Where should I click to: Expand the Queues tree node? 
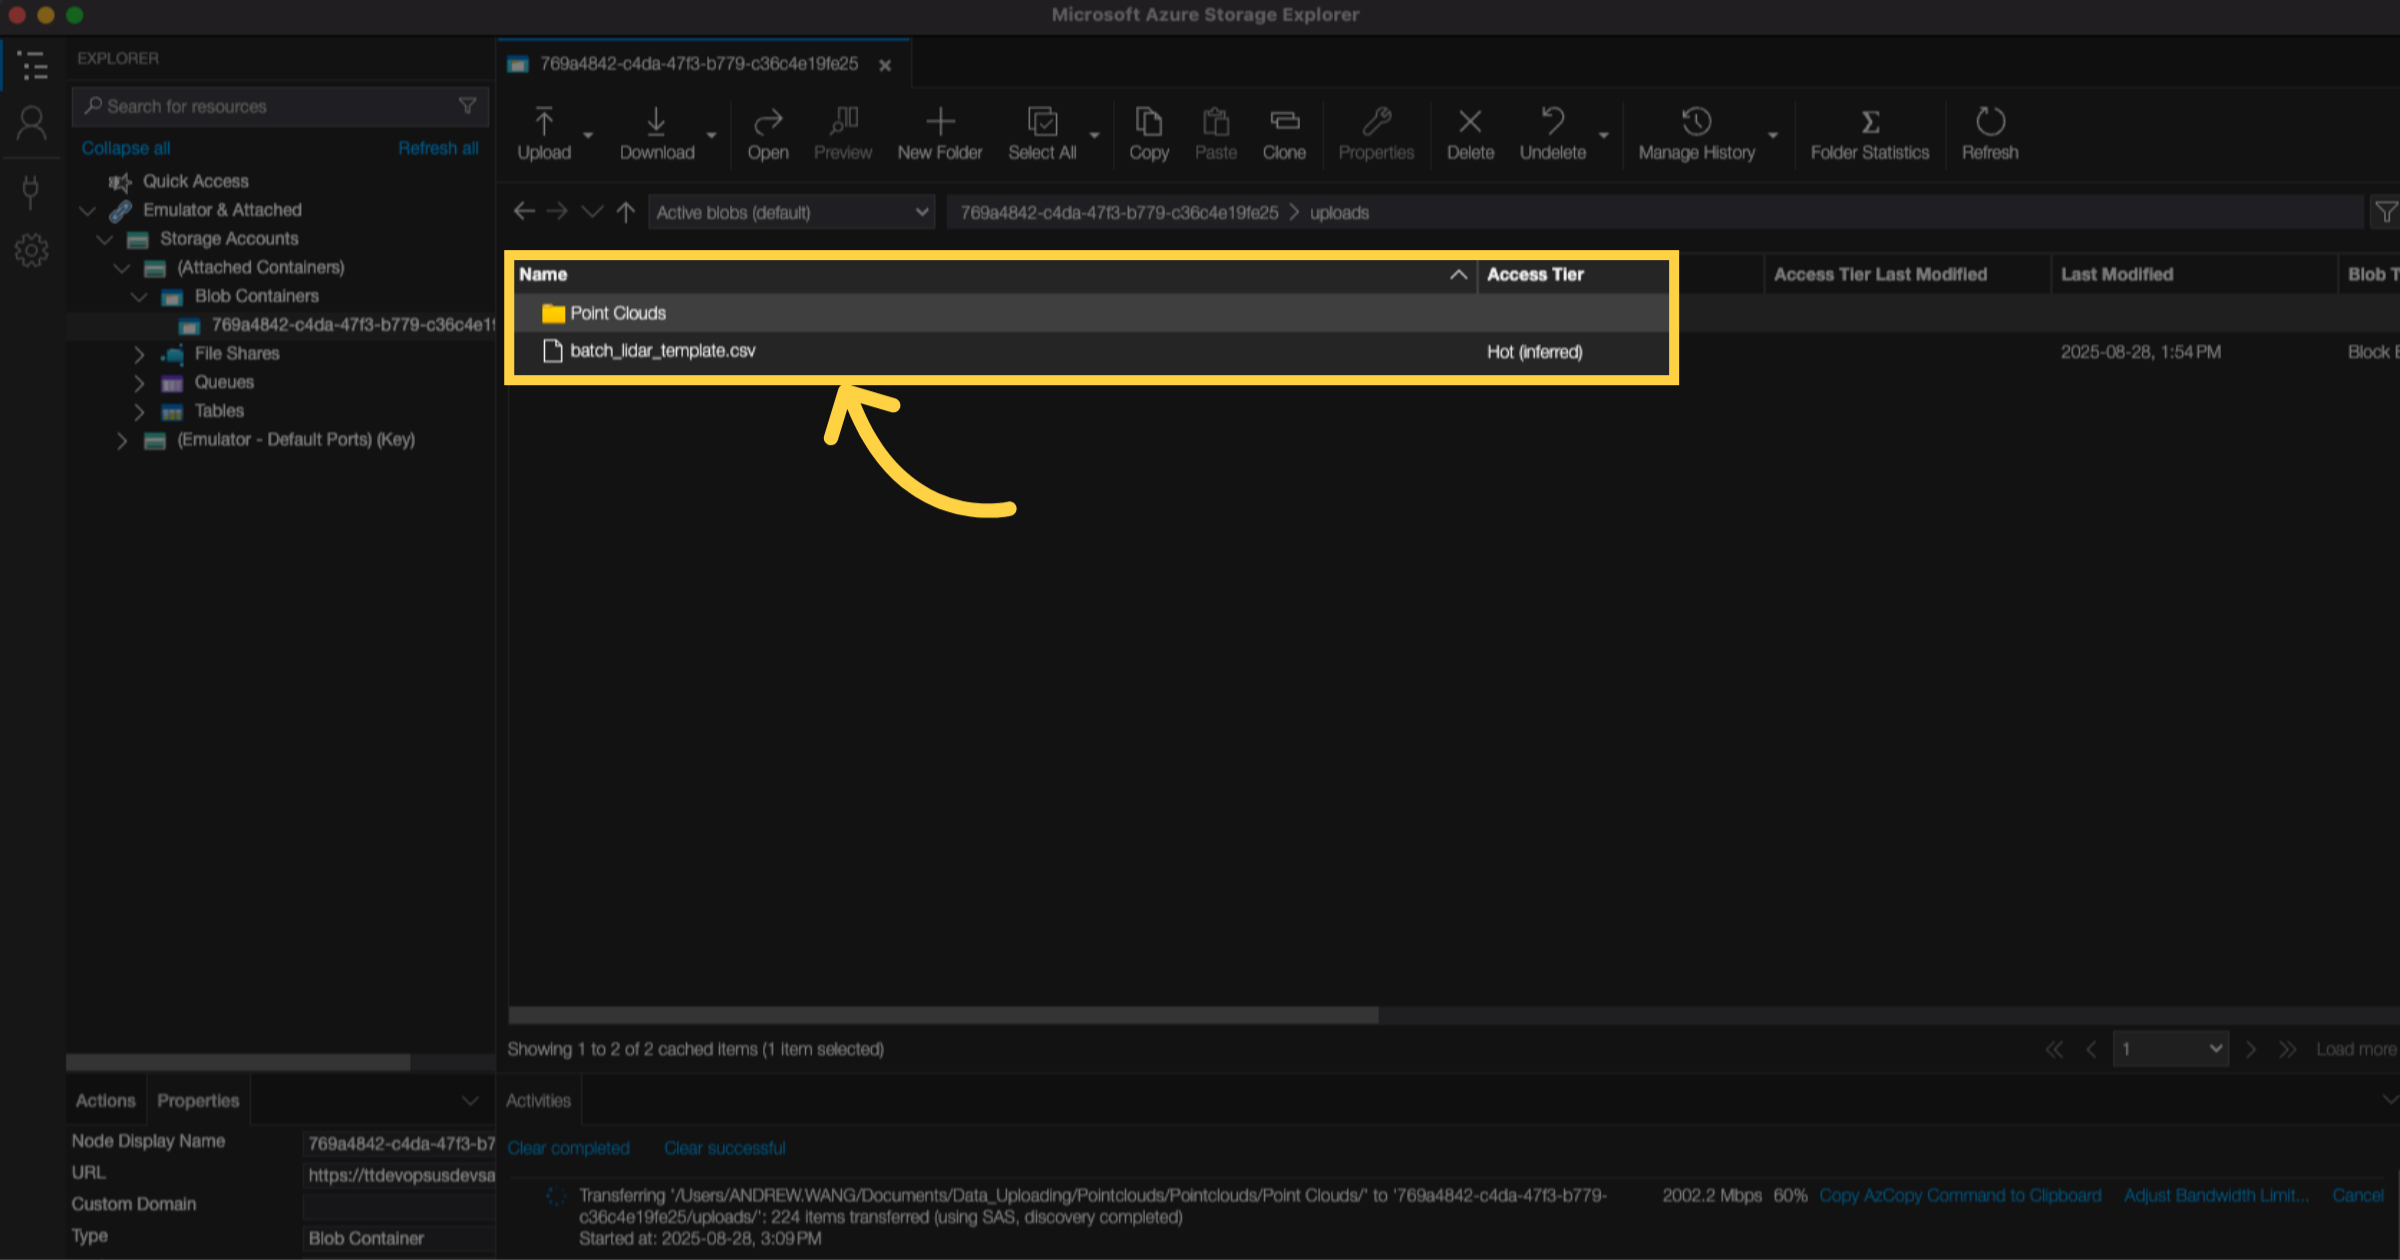[139, 383]
